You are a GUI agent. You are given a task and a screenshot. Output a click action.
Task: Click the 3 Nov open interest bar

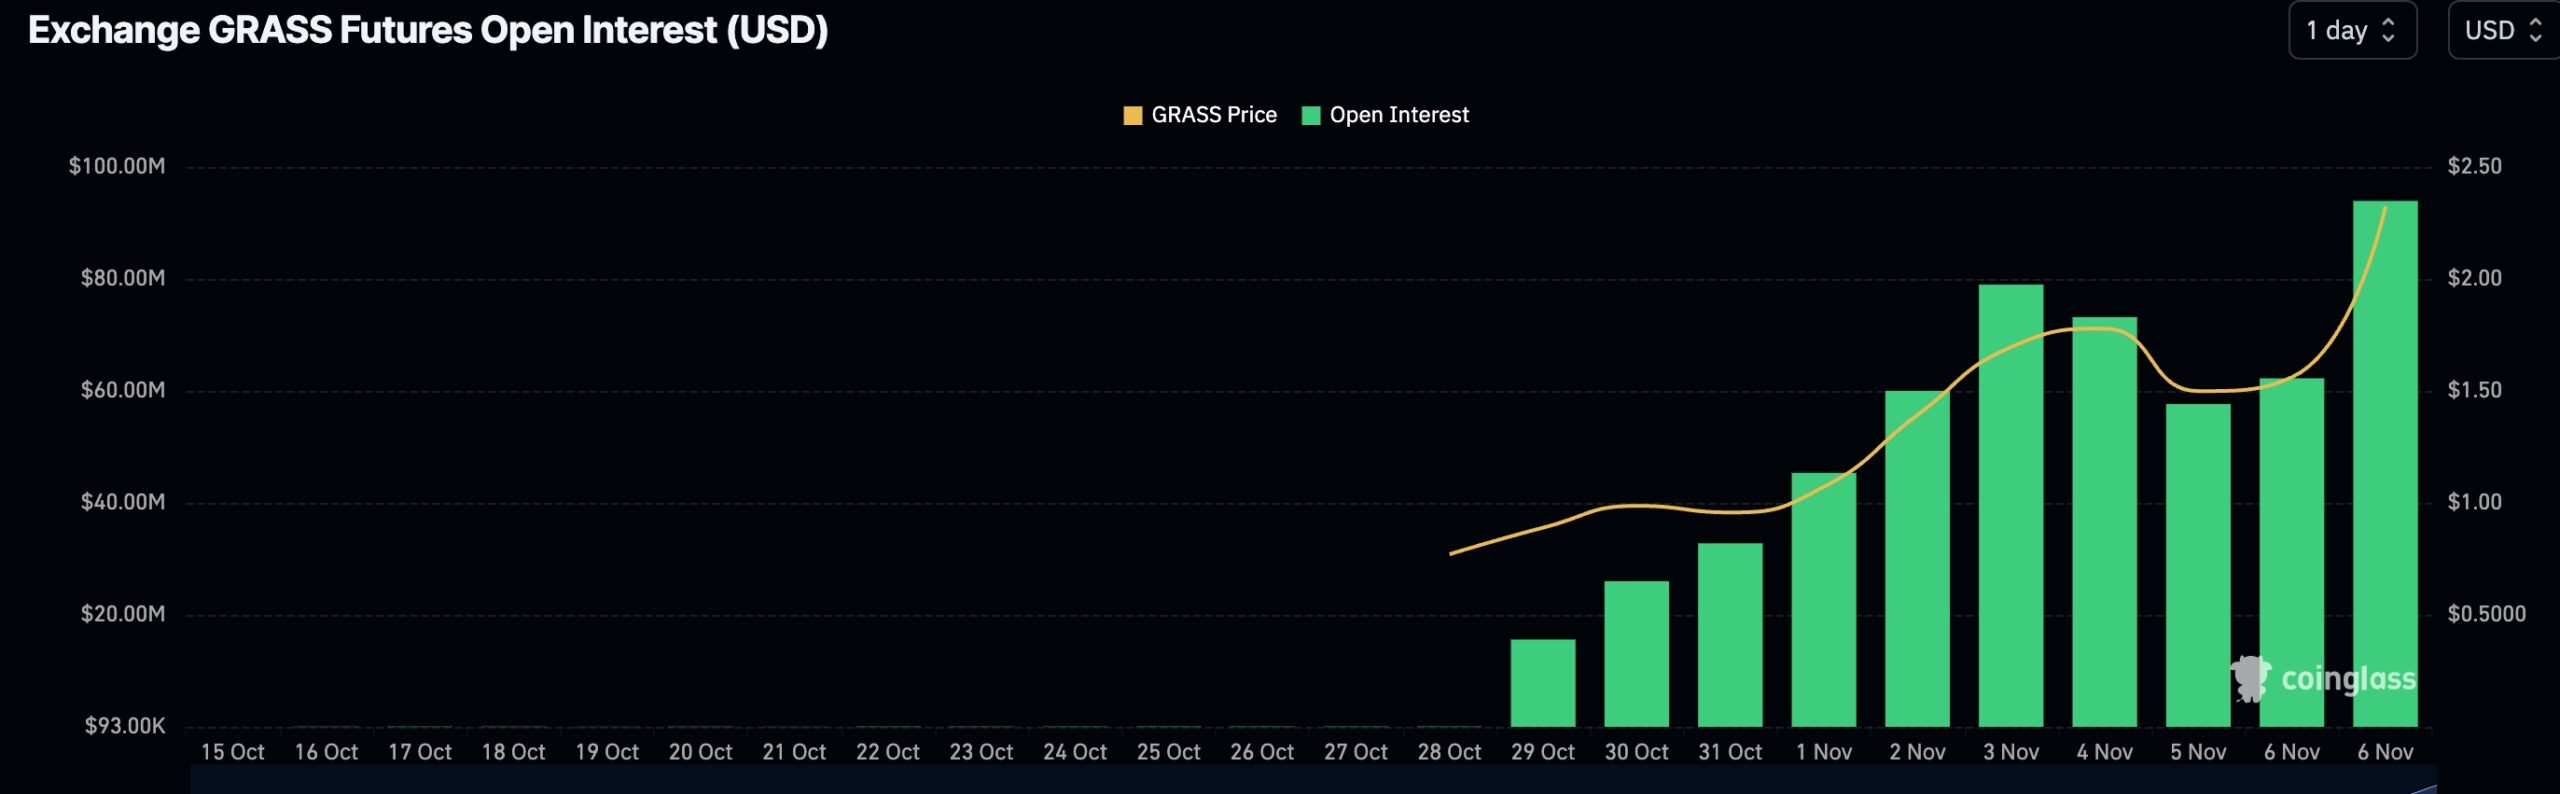tap(2011, 506)
